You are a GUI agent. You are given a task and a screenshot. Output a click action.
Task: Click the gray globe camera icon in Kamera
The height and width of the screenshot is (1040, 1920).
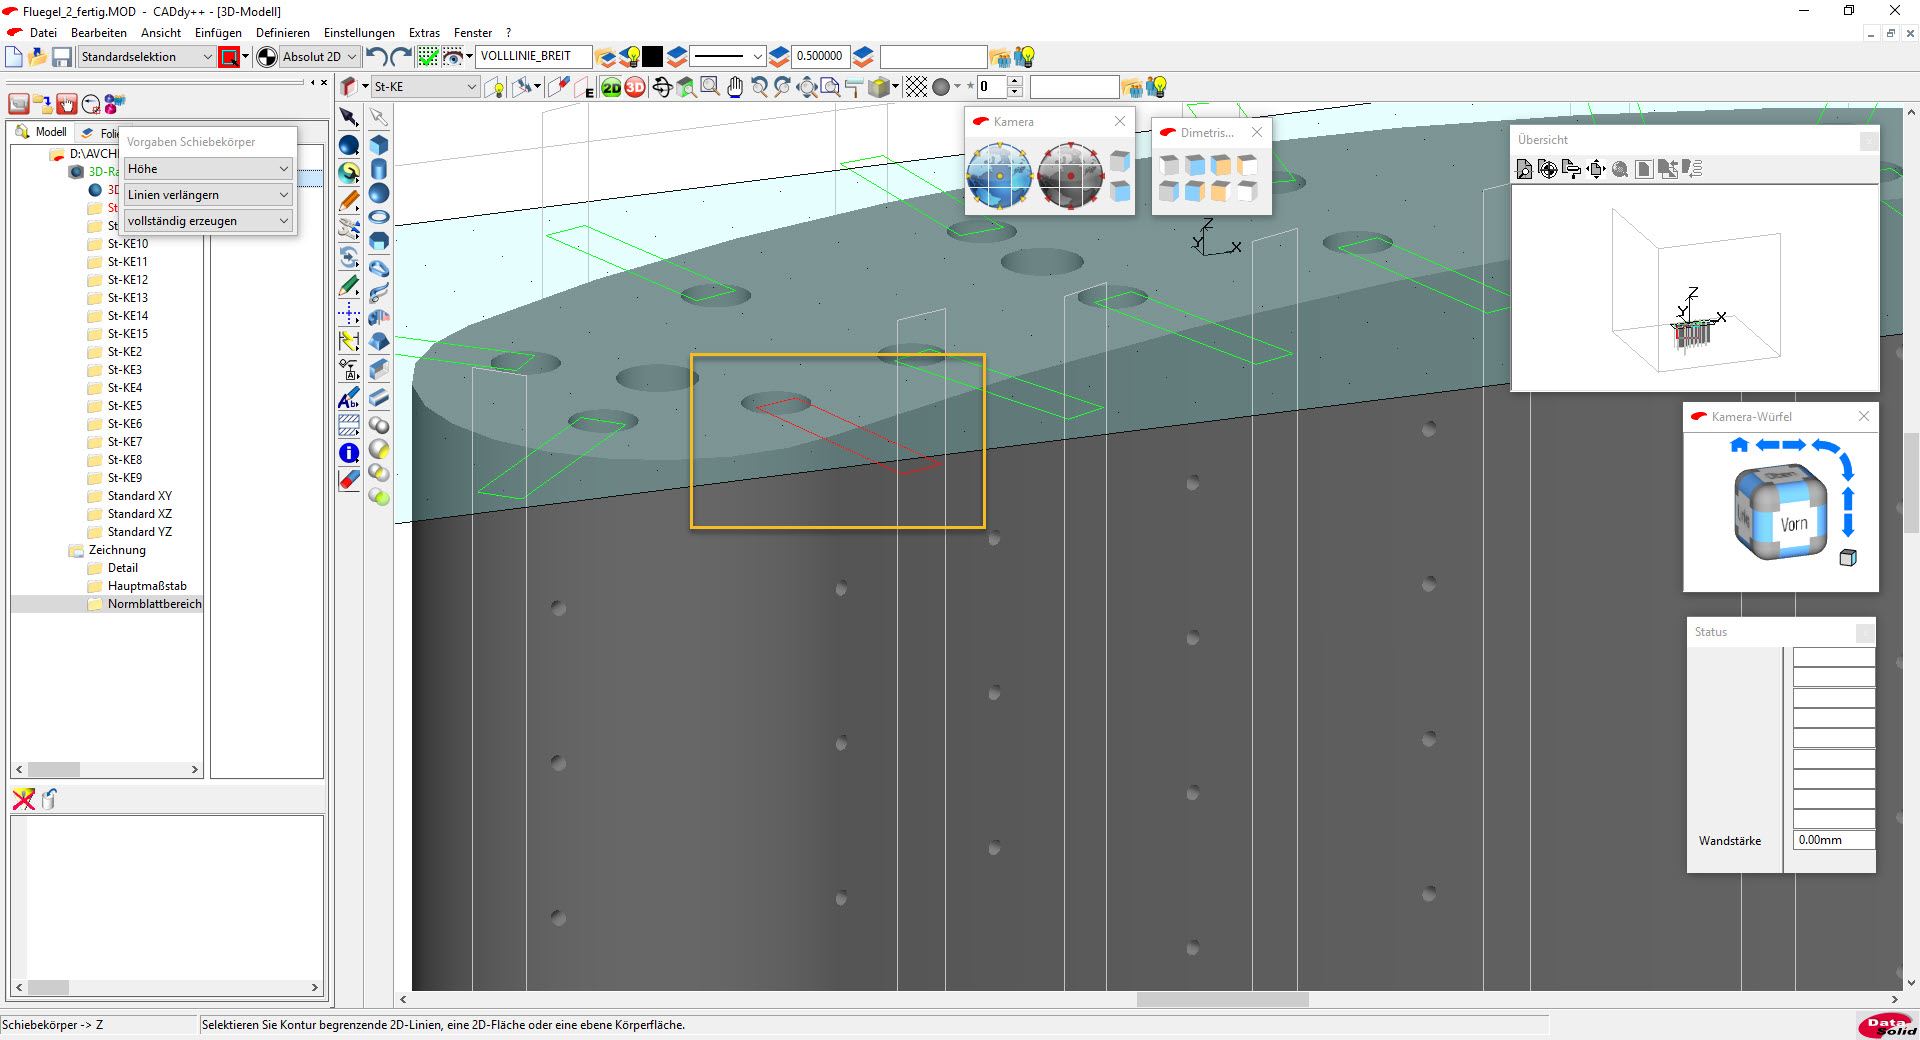point(1070,175)
